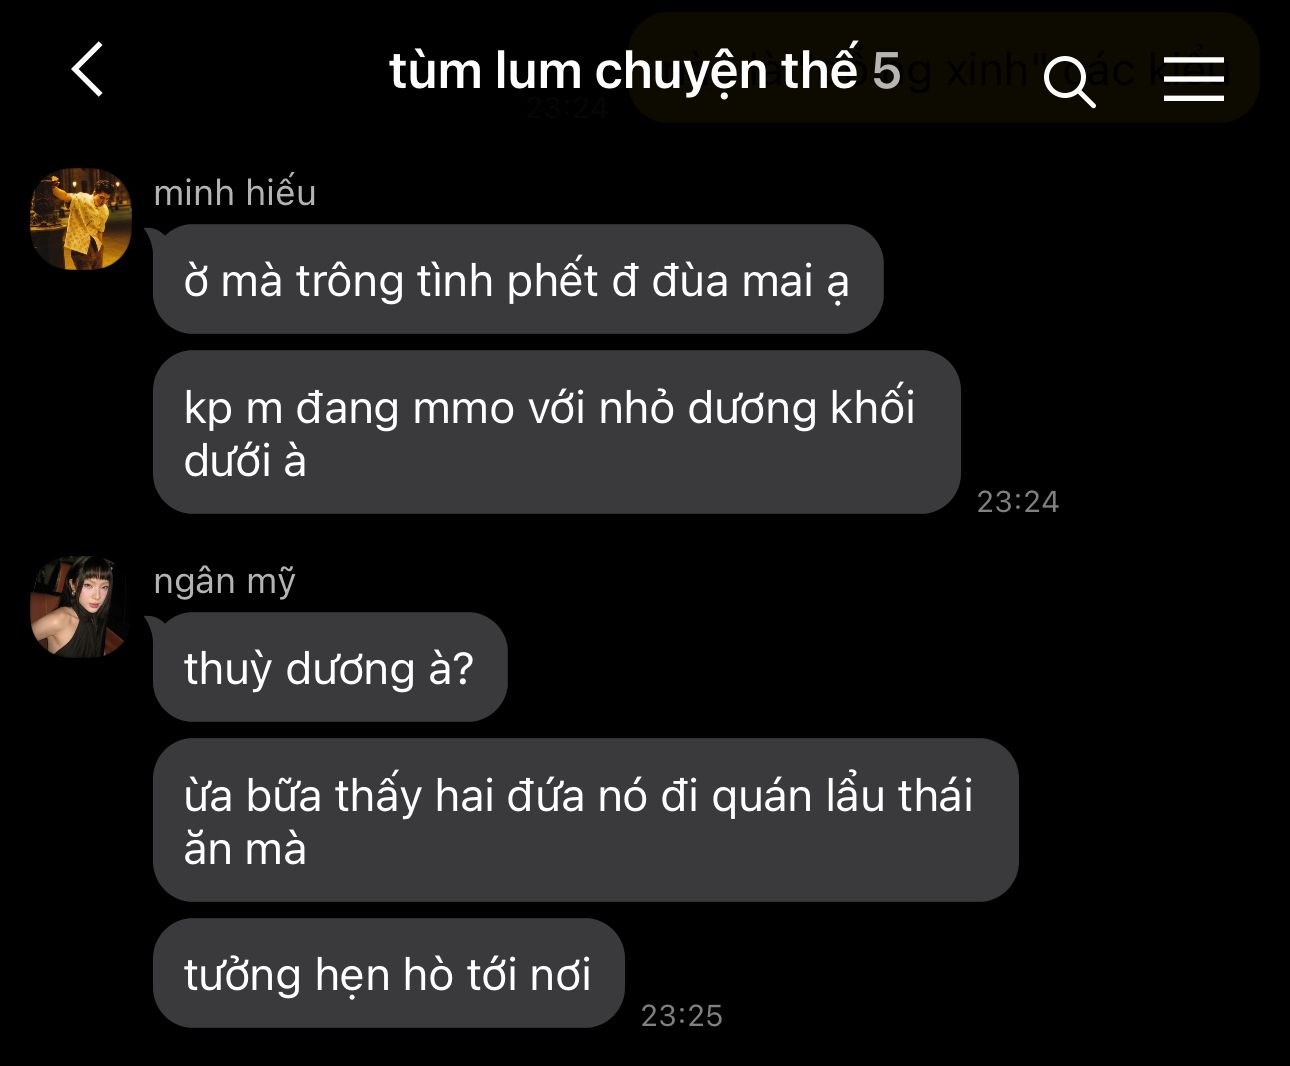
Task: Tap the chat title tùm lum chuyện thế
Action: point(624,70)
